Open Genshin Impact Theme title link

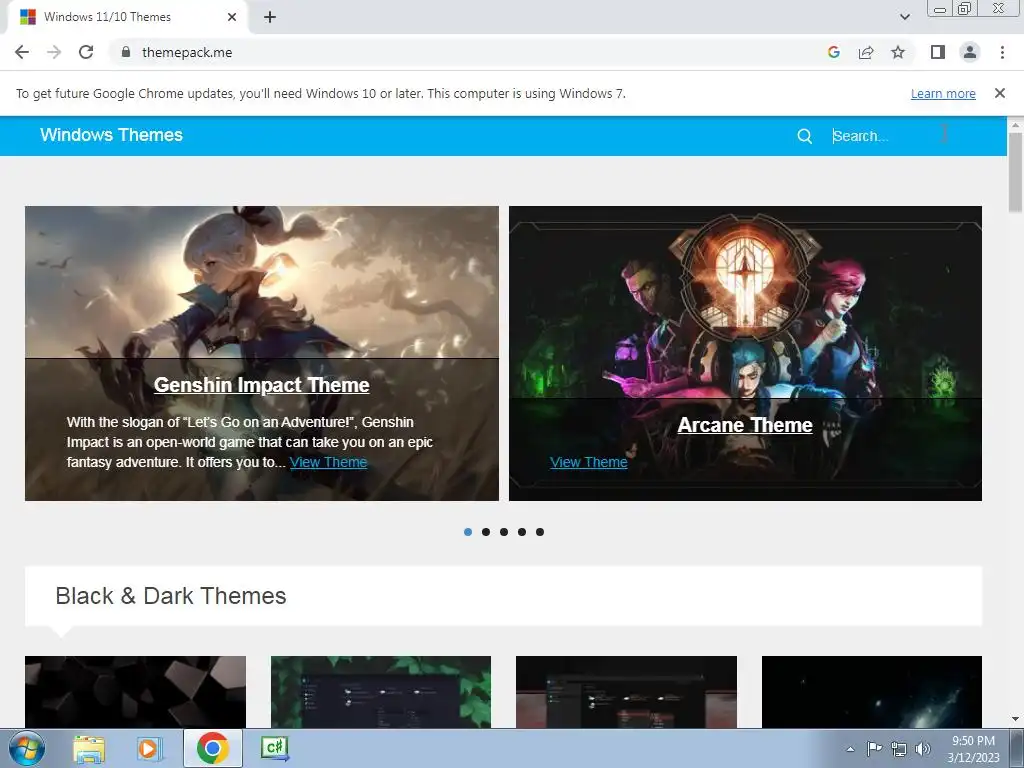[x=261, y=385]
